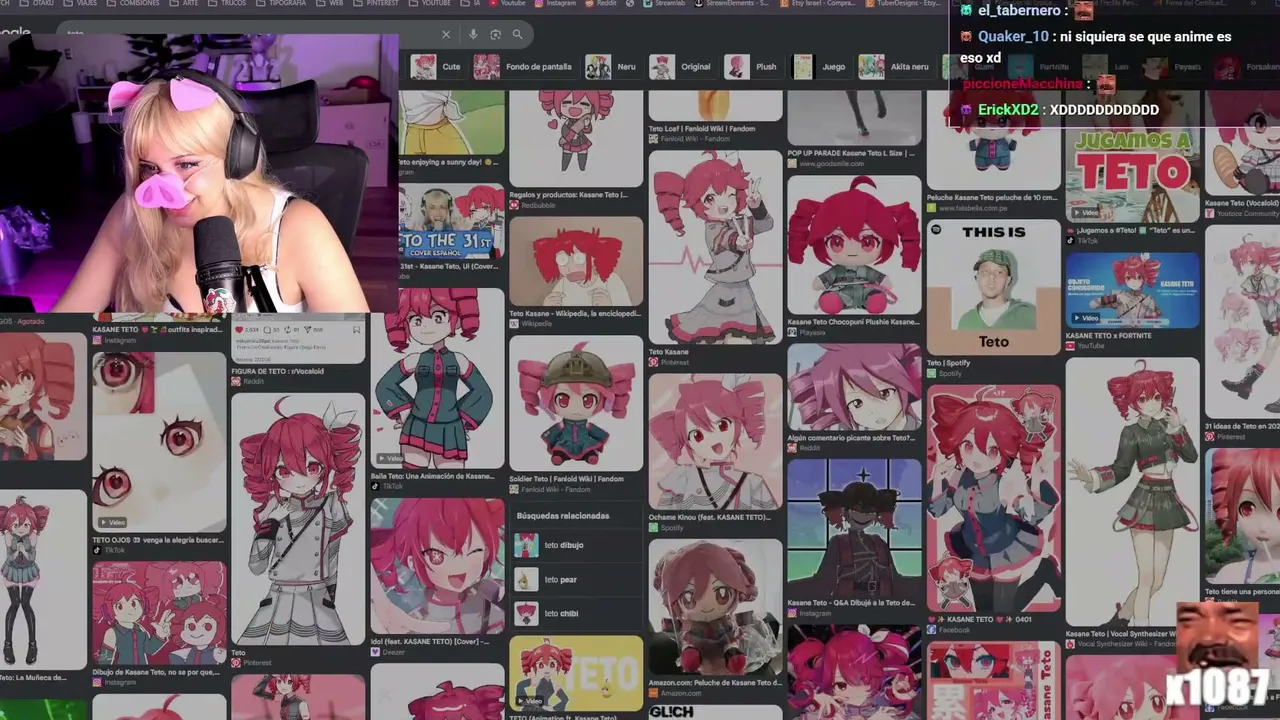
Task: Open the ARTE bookmarks folder
Action: pos(185,3)
